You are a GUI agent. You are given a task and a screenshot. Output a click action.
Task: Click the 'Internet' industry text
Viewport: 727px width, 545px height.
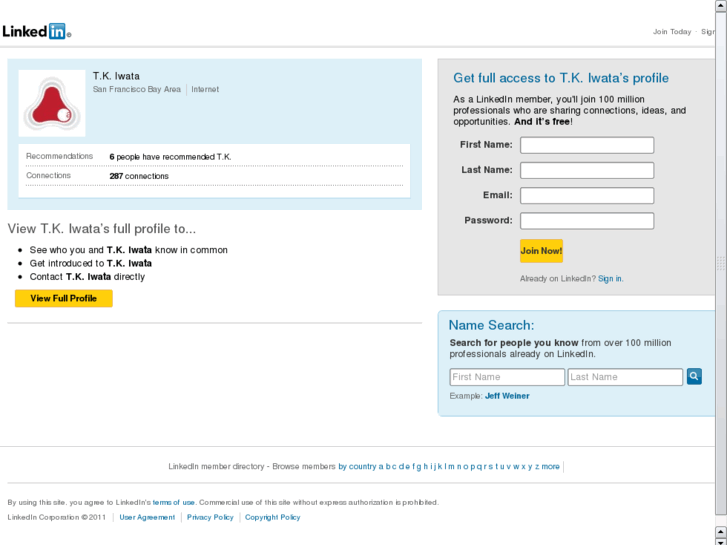pyautogui.click(x=205, y=89)
